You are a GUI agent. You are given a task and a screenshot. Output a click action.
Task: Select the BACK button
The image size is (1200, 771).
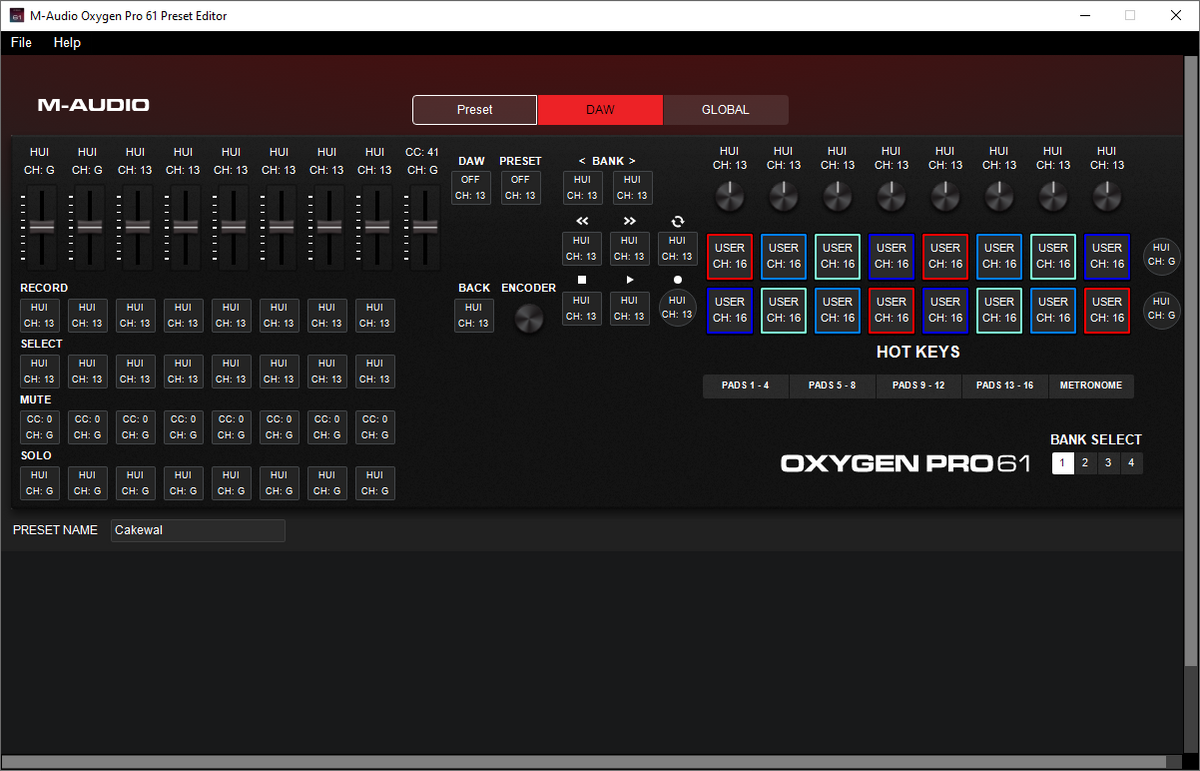[474, 315]
